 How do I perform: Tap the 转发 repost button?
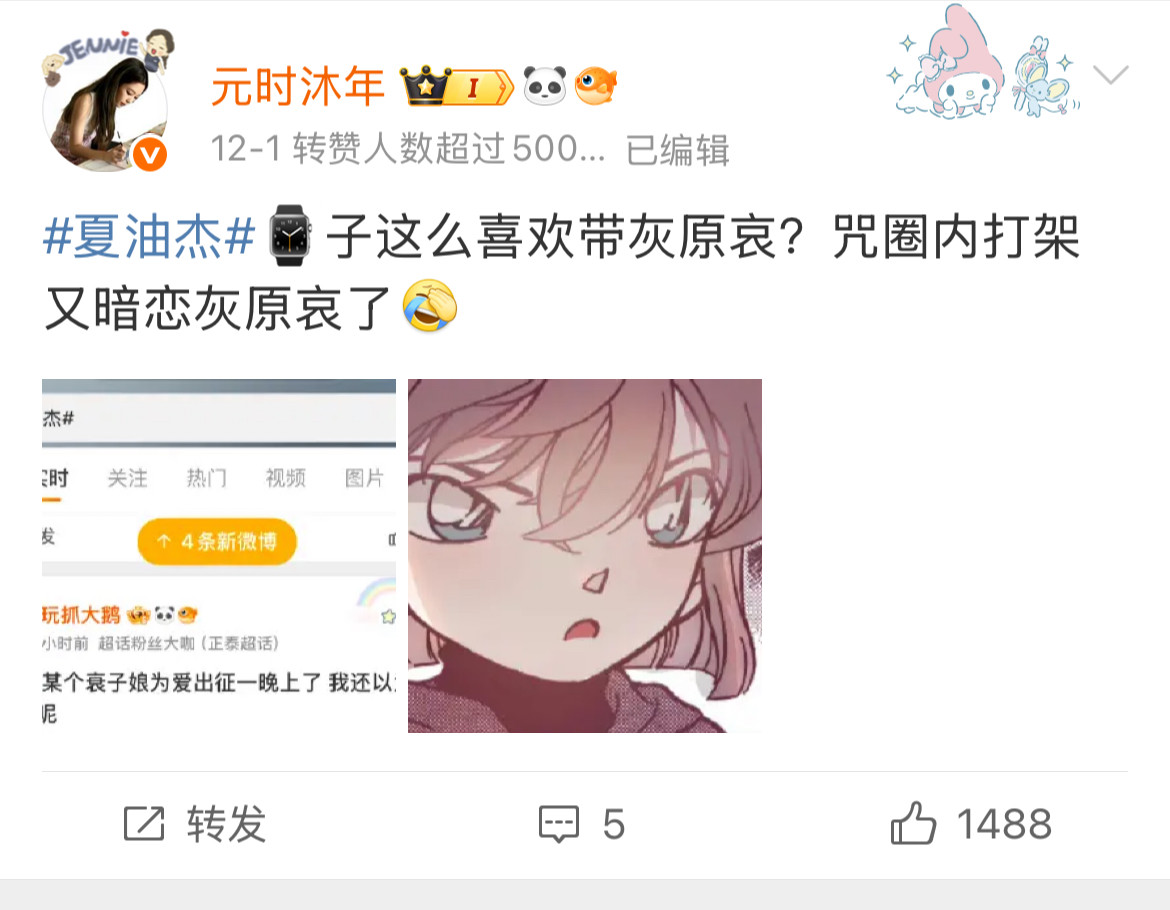click(195, 824)
